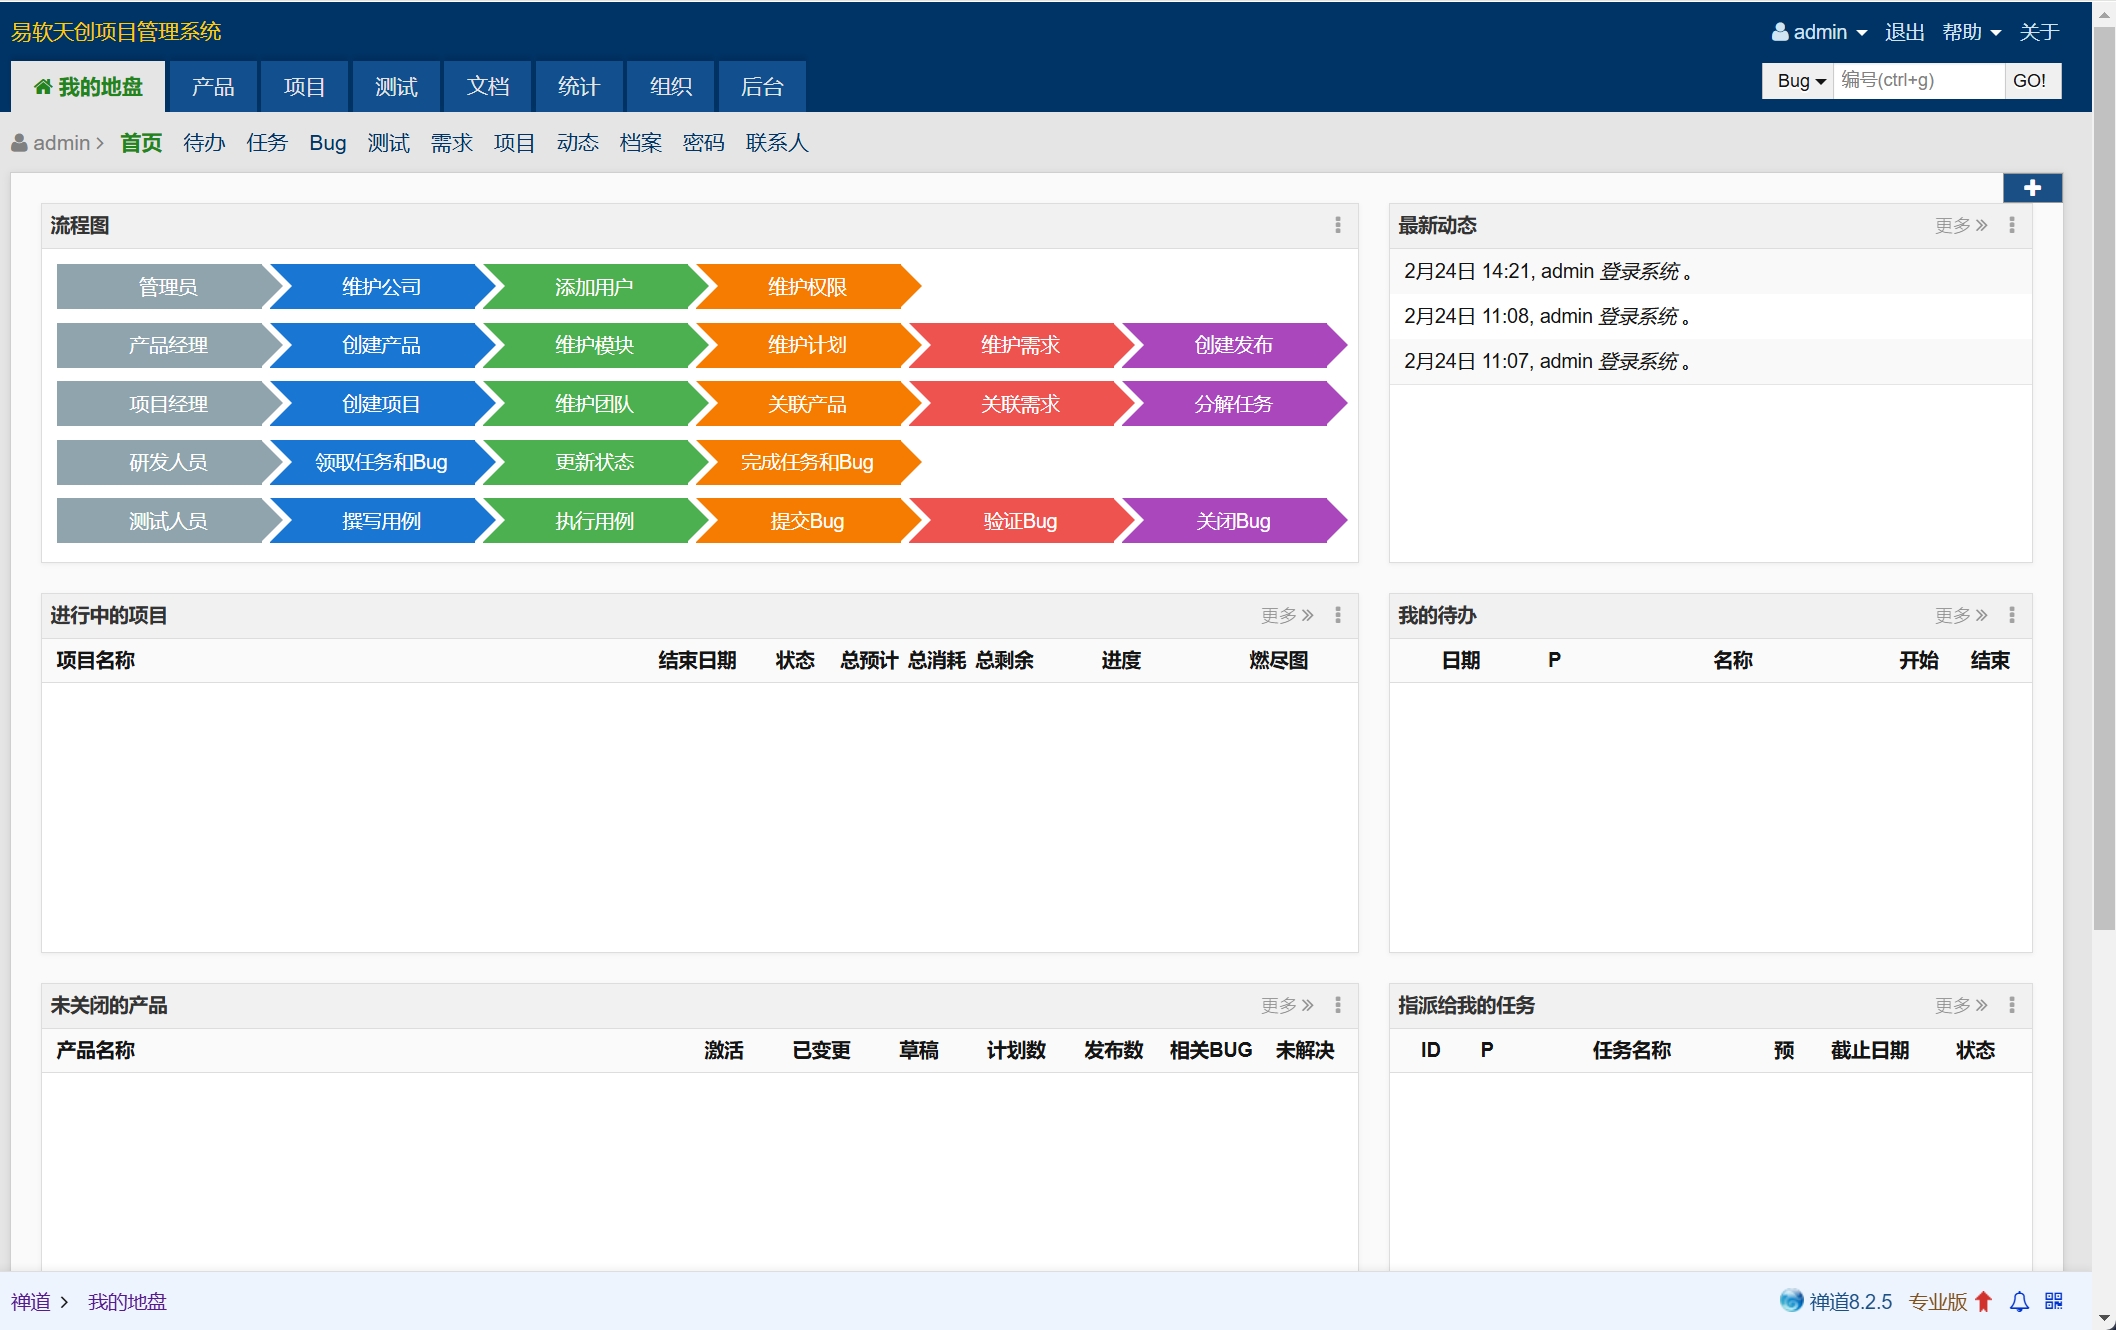Open the Bug search type dropdown
The image size is (2116, 1330).
[1800, 81]
